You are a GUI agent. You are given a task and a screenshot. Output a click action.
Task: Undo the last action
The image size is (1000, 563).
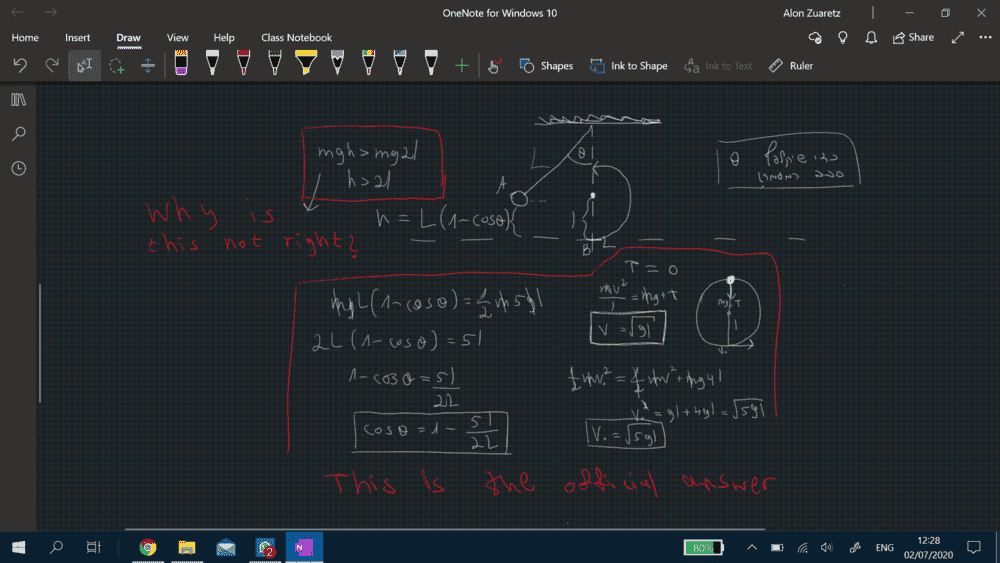(x=20, y=66)
